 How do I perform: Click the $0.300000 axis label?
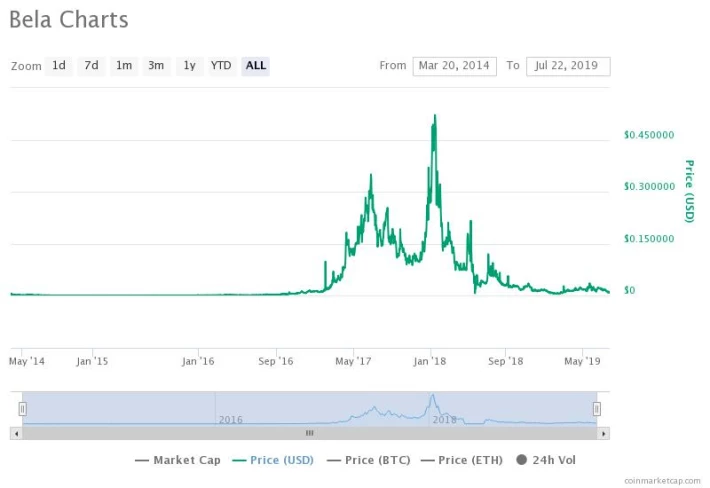(649, 187)
